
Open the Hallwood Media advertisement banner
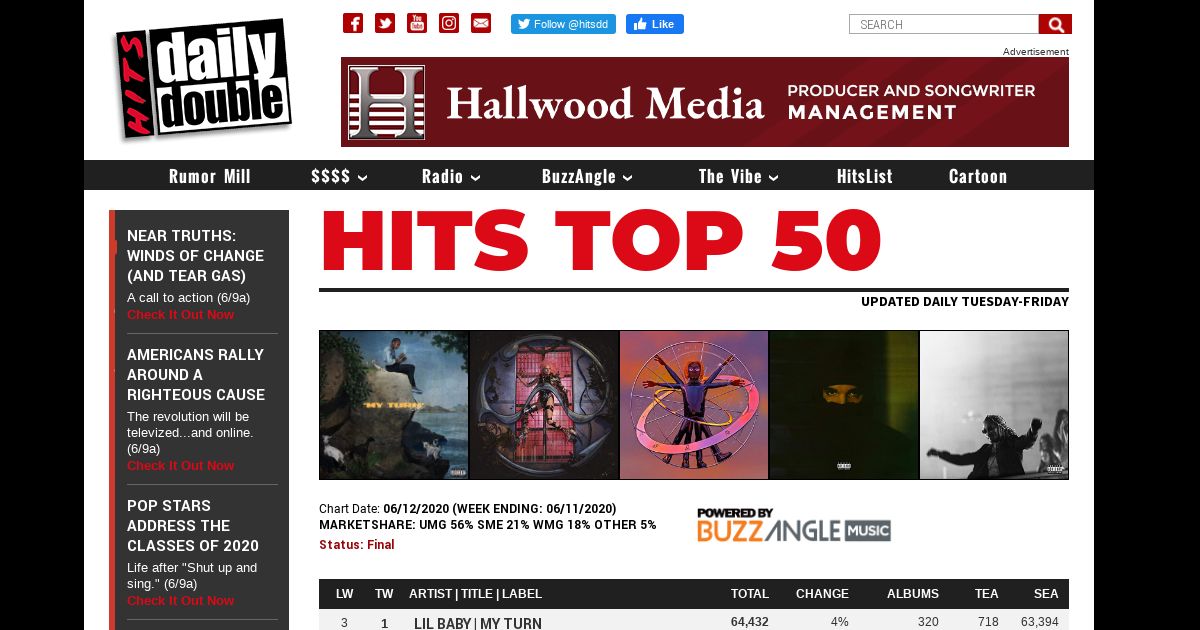[705, 102]
